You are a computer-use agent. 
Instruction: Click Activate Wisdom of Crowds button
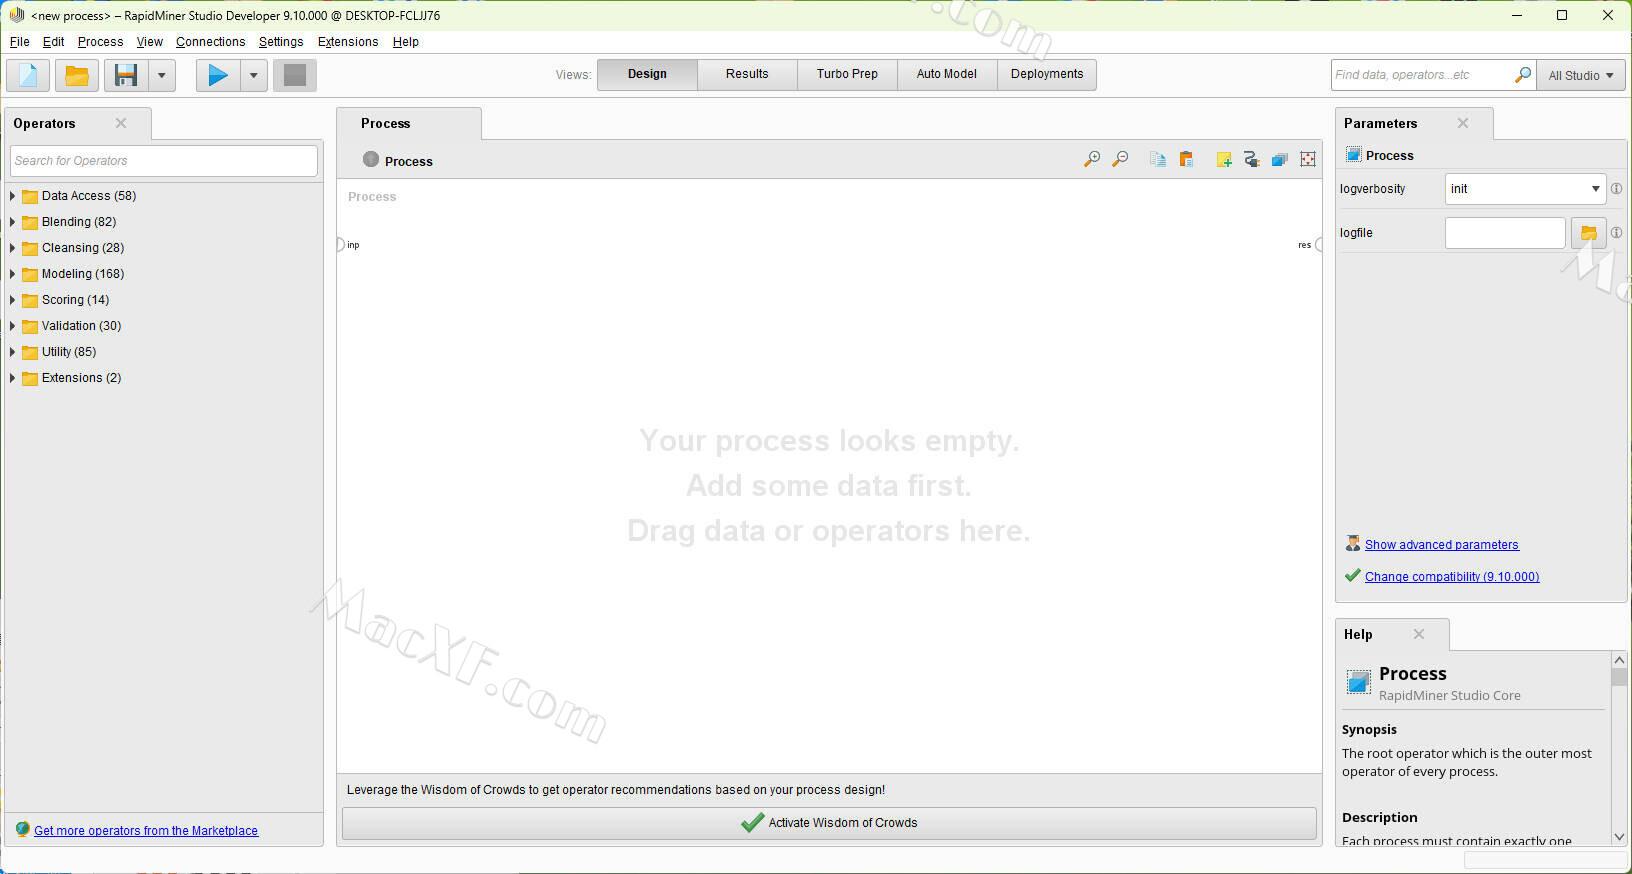pyautogui.click(x=829, y=823)
